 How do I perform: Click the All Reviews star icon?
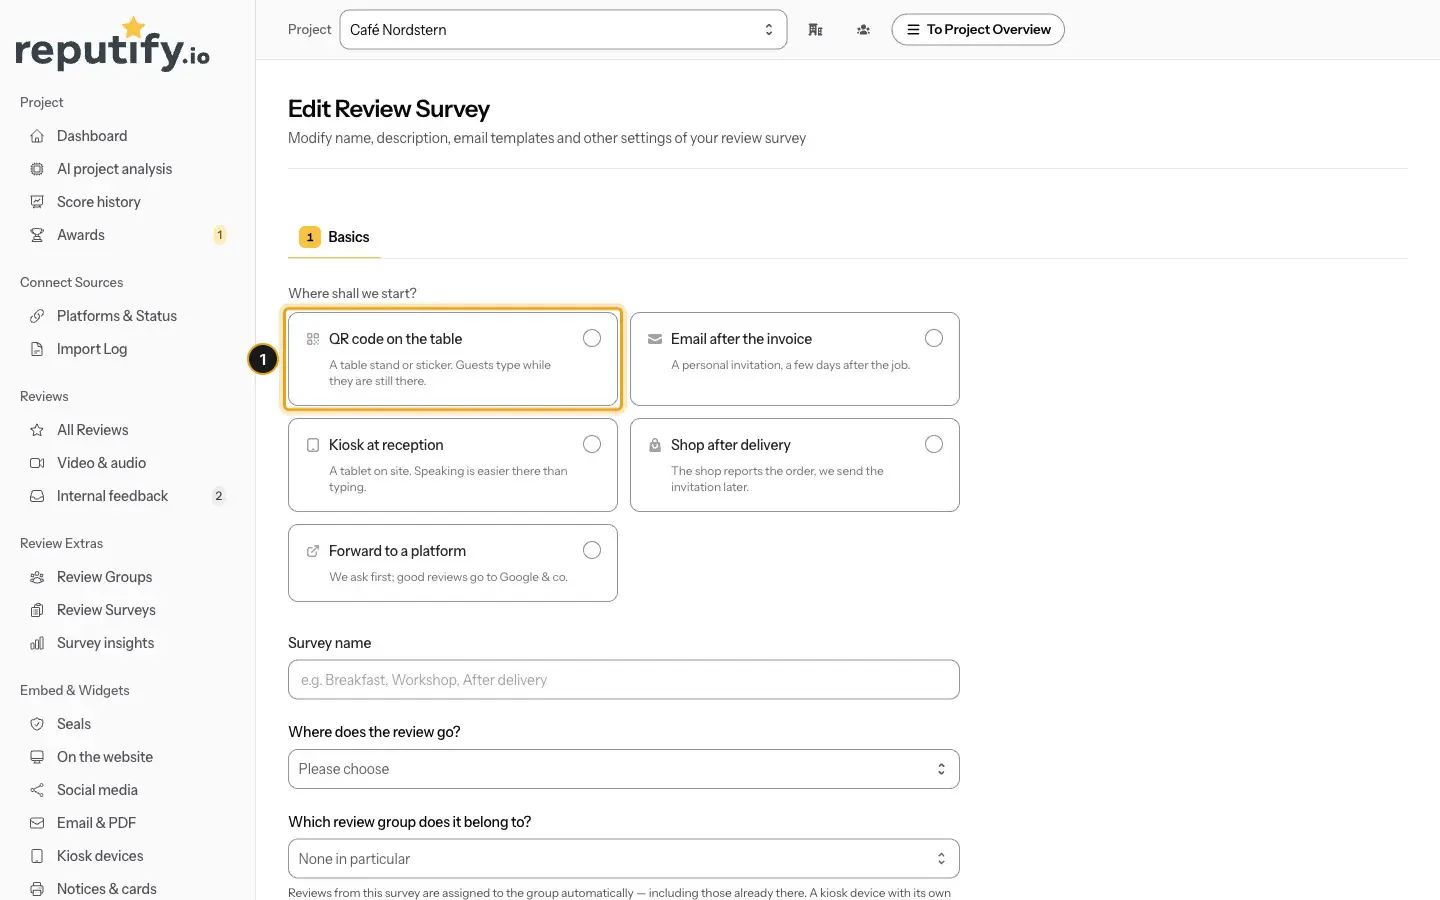(x=37, y=430)
